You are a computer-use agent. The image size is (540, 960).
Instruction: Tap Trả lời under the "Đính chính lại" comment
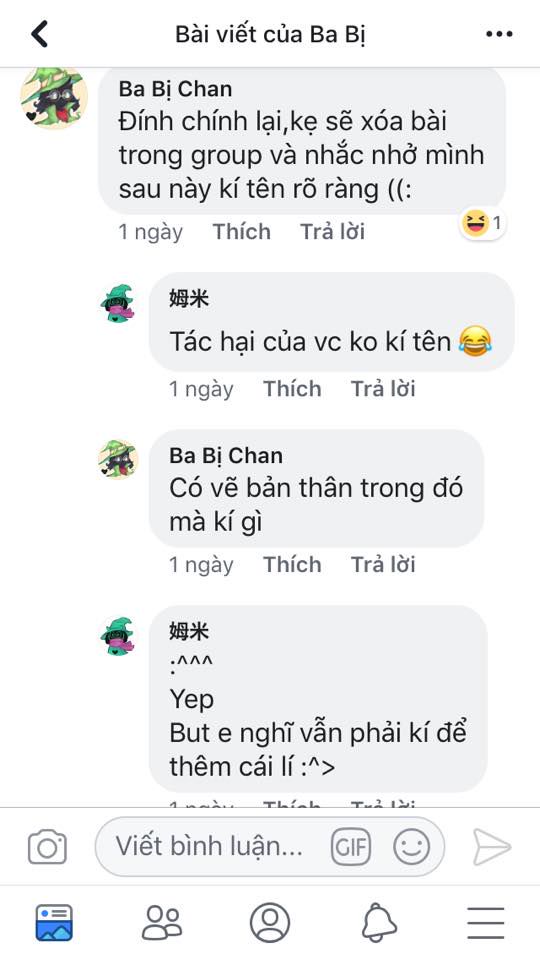pos(332,232)
